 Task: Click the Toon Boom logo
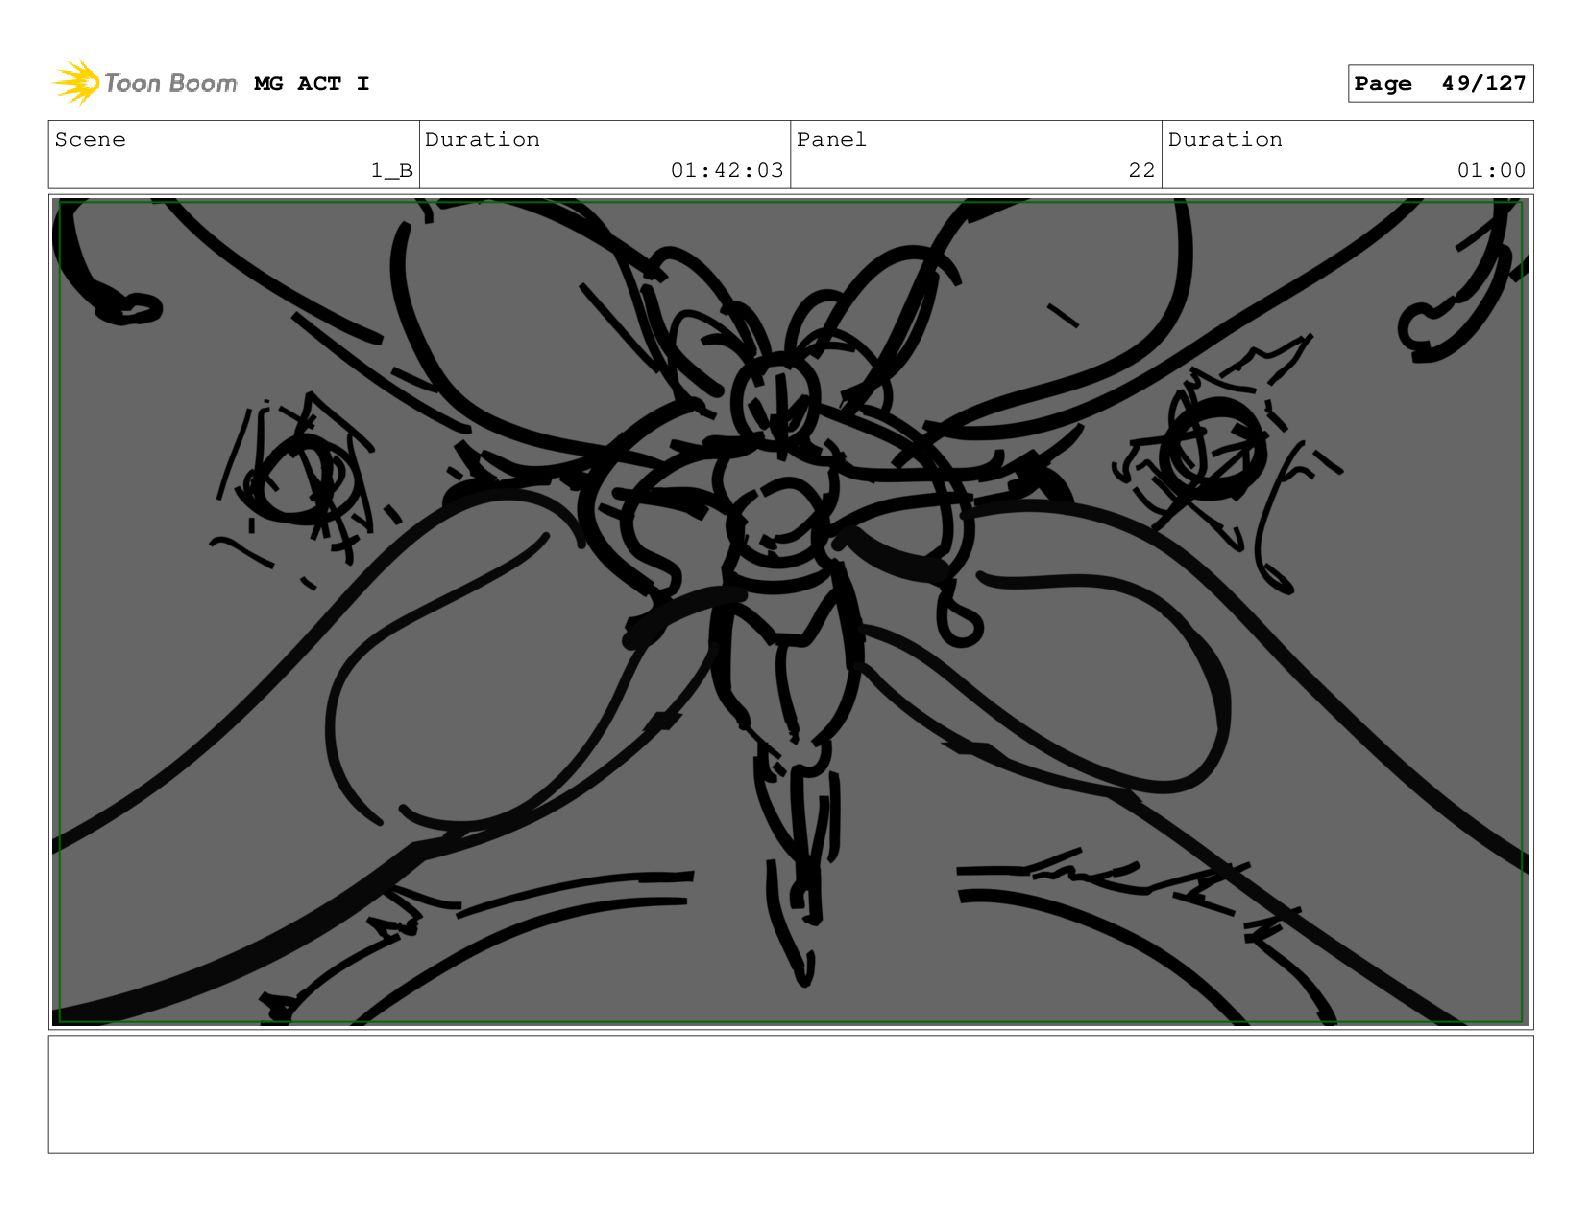144,83
